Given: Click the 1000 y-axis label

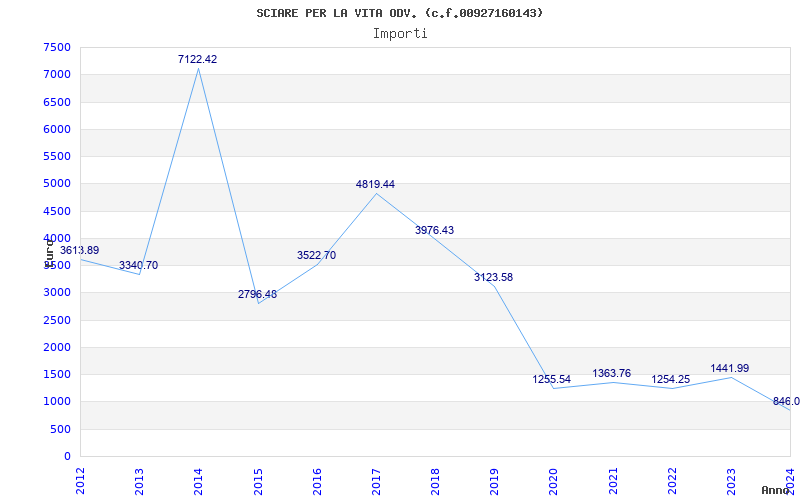Looking at the screenshot, I should click(x=57, y=402).
